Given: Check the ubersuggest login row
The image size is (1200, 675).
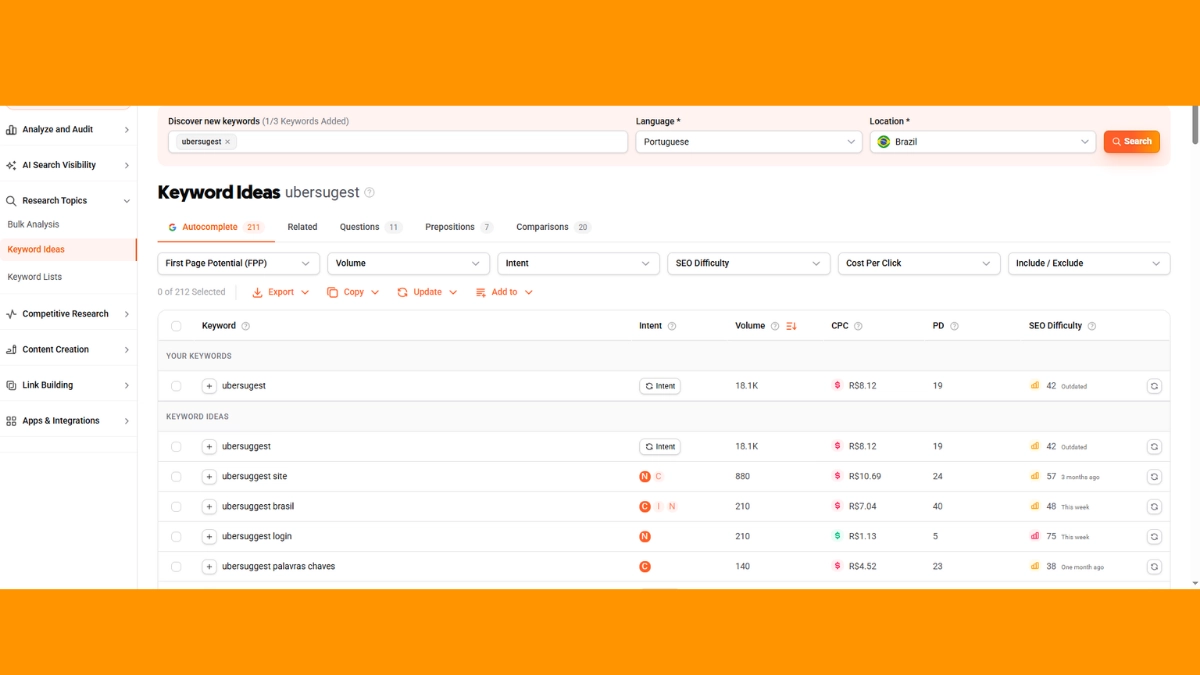Looking at the screenshot, I should (176, 537).
